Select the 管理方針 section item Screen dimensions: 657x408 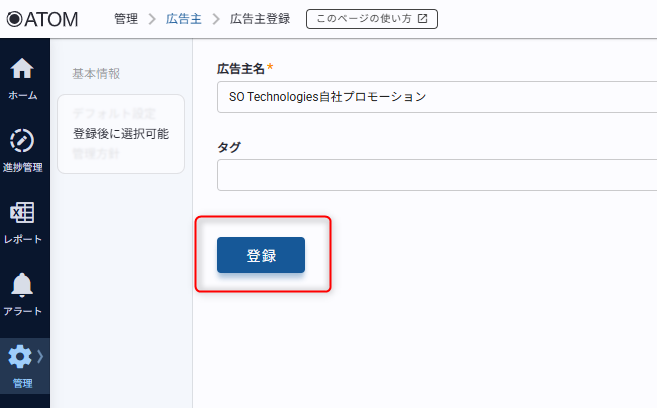coord(96,154)
